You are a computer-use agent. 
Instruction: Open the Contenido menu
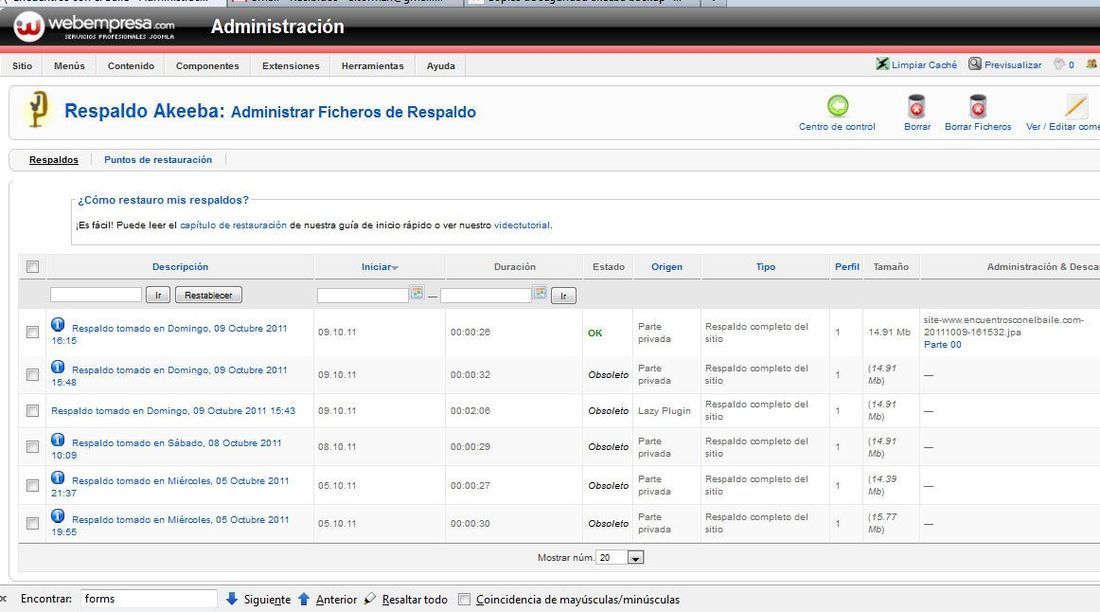pyautogui.click(x=131, y=65)
